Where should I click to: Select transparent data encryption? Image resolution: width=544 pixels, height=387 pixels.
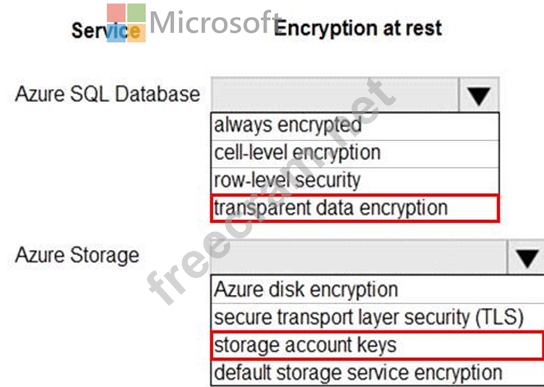coord(355,208)
